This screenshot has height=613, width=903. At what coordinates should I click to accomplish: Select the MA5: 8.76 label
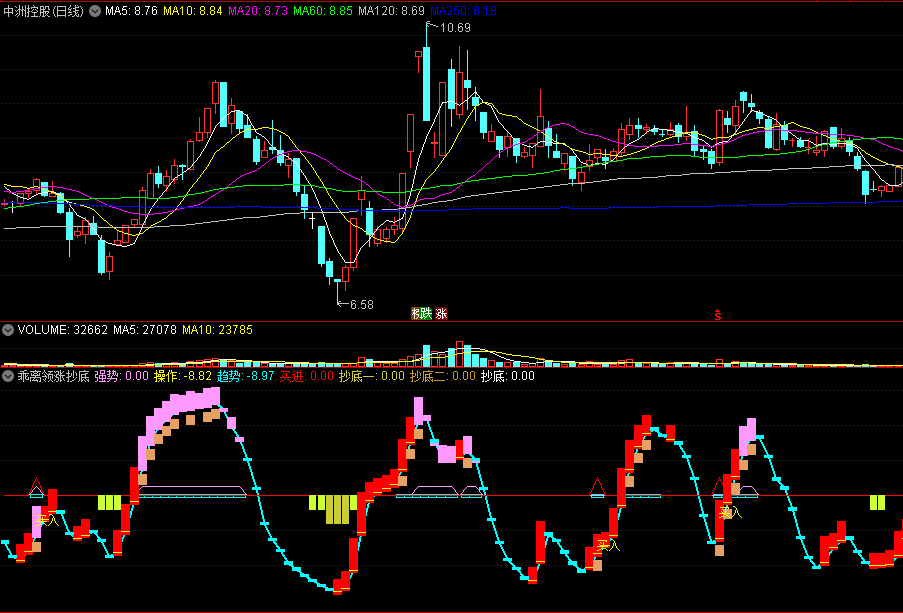click(x=131, y=11)
